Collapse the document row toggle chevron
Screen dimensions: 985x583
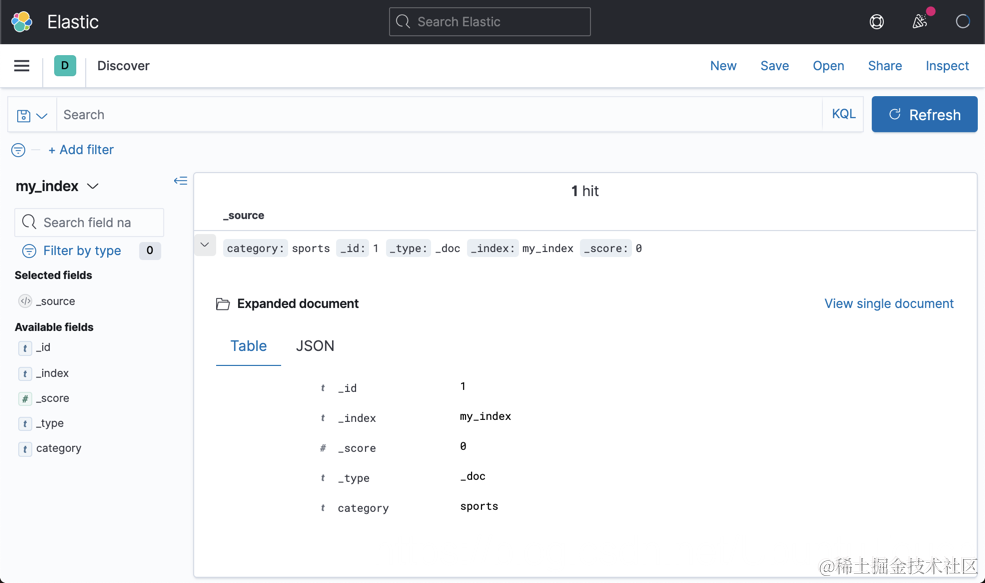coord(205,245)
